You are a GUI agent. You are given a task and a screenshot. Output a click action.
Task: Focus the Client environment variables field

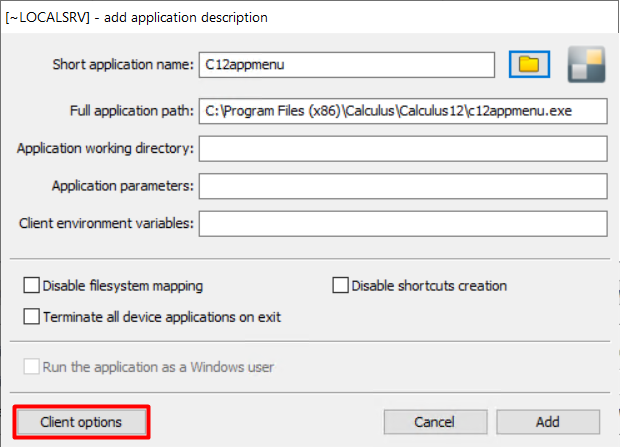coord(403,223)
